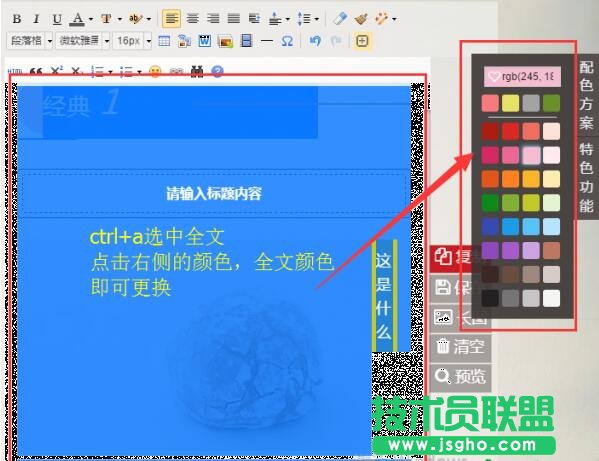Open the font color dropdown arrow
This screenshot has height=461, width=599.
(91, 19)
